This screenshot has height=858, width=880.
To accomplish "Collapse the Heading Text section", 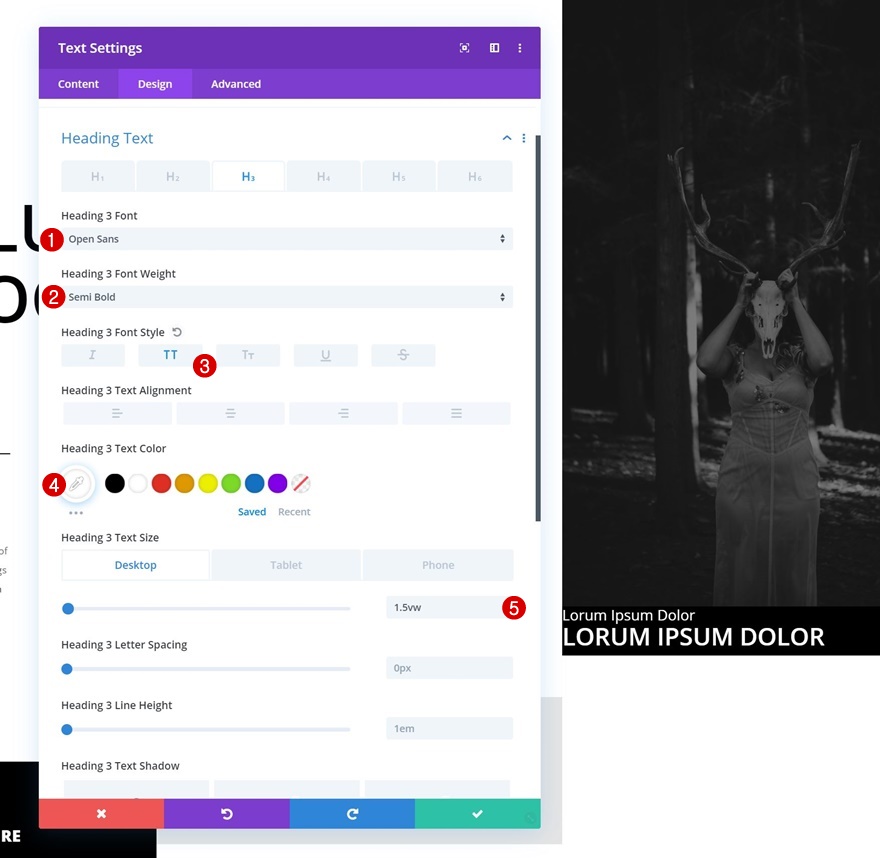I will (x=507, y=138).
